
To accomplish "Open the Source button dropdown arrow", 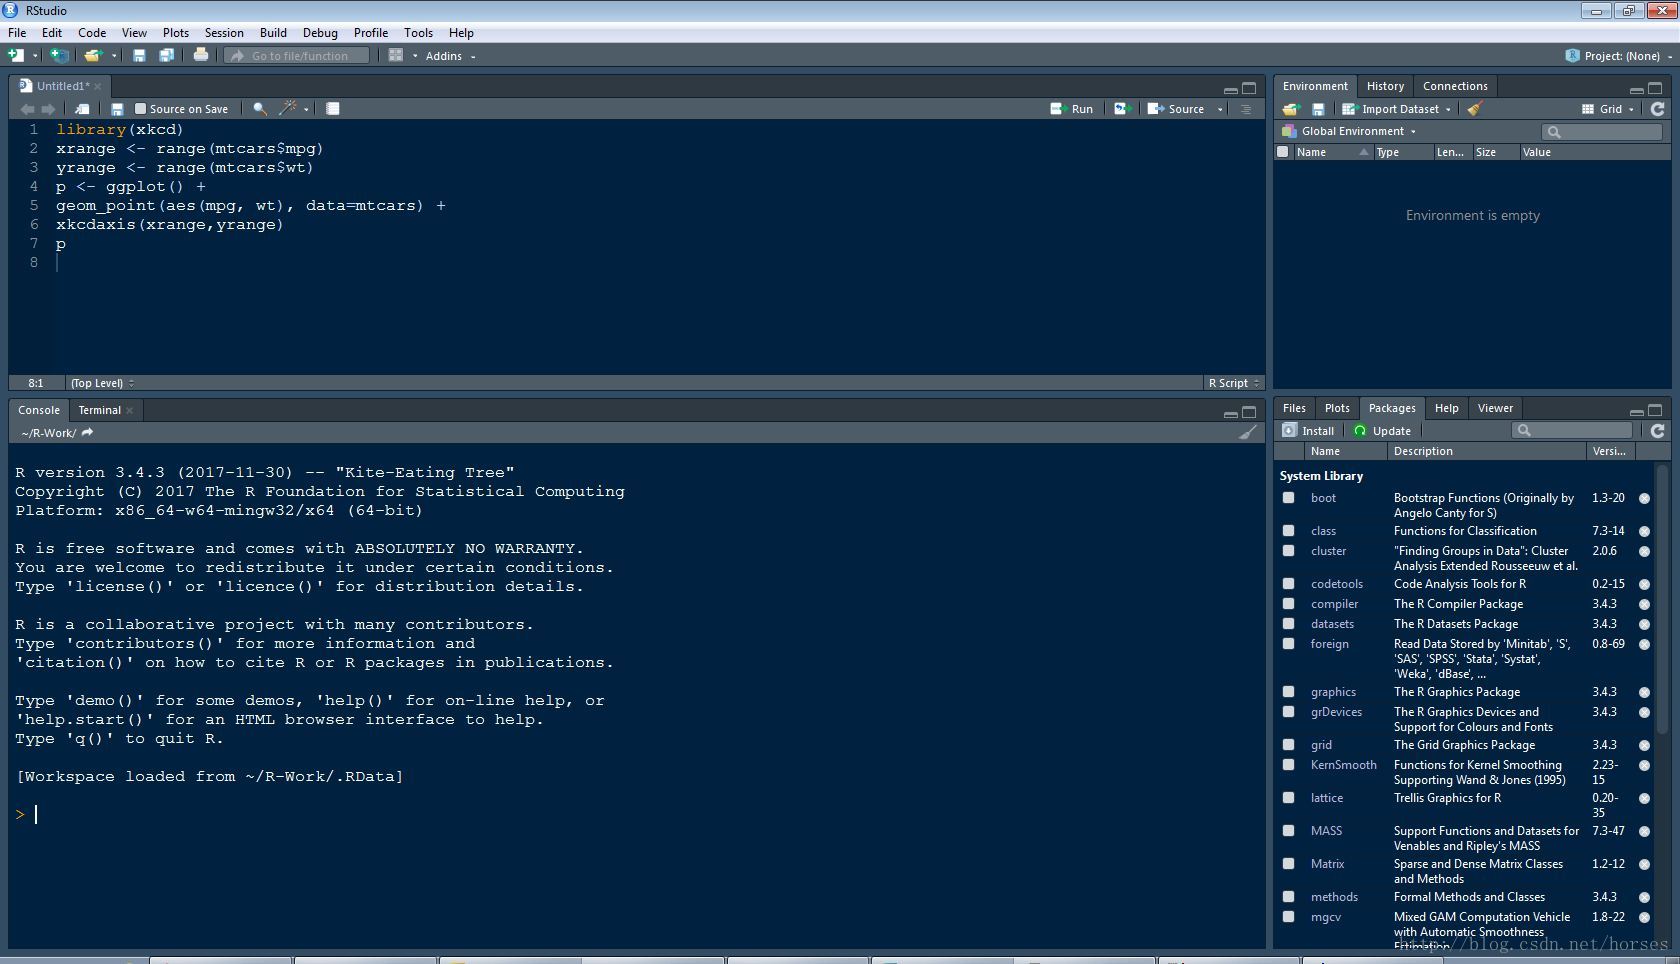I will [x=1220, y=109].
